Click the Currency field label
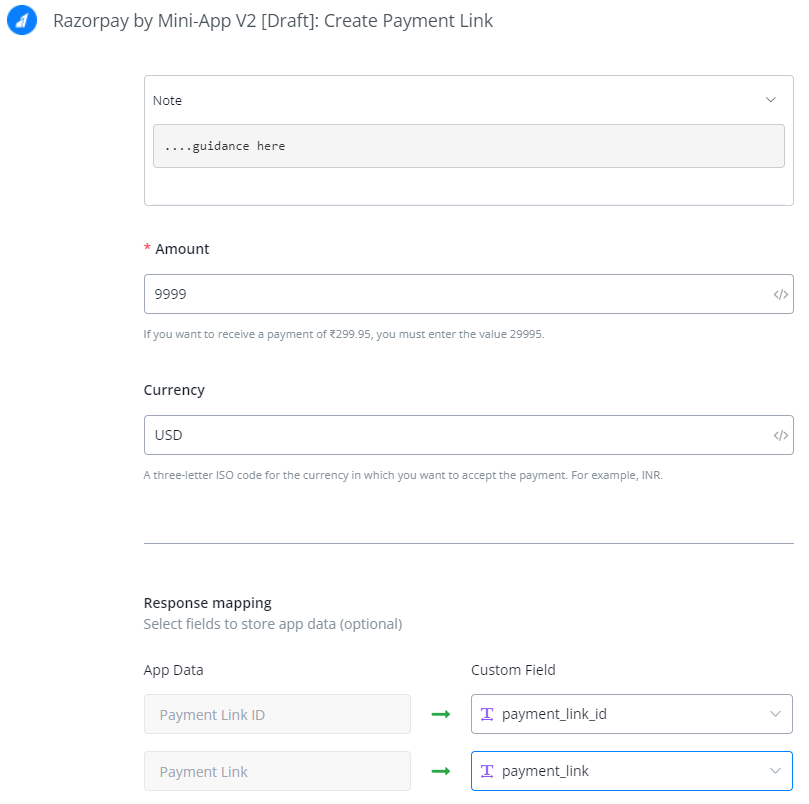This screenshot has width=809, height=804. pyautogui.click(x=174, y=390)
